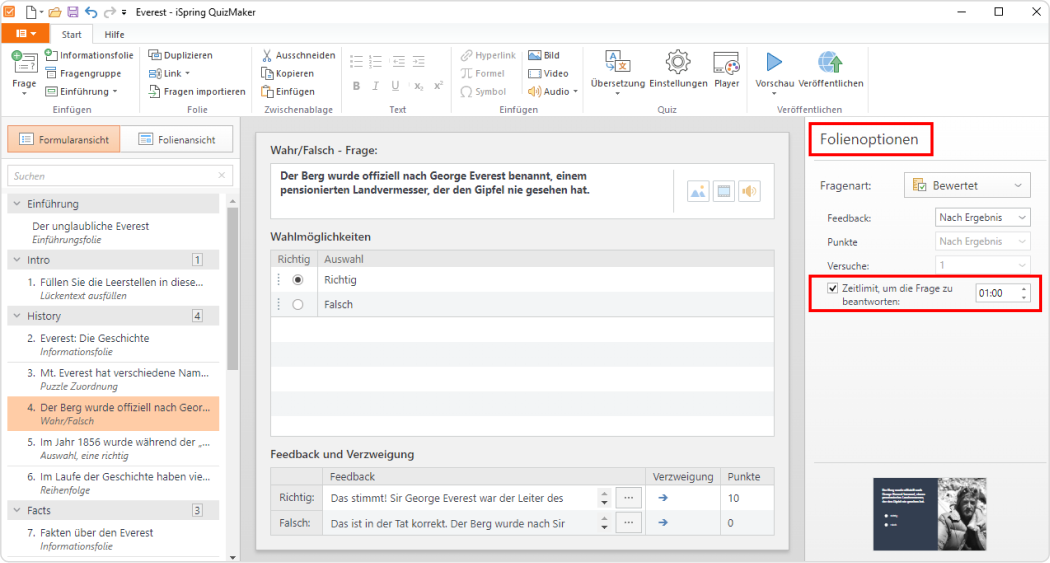Open Falsch feedback ellipsis button
The width and height of the screenshot is (1050, 563).
628,523
